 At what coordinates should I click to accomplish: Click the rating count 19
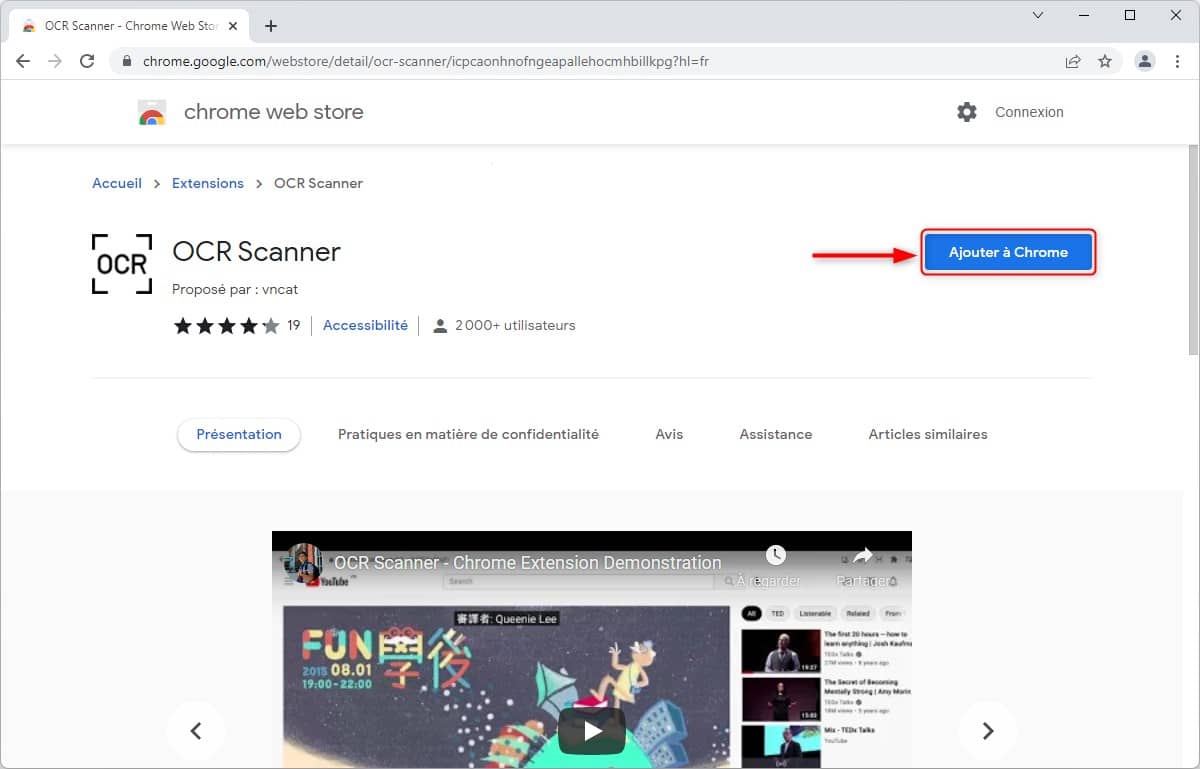294,325
